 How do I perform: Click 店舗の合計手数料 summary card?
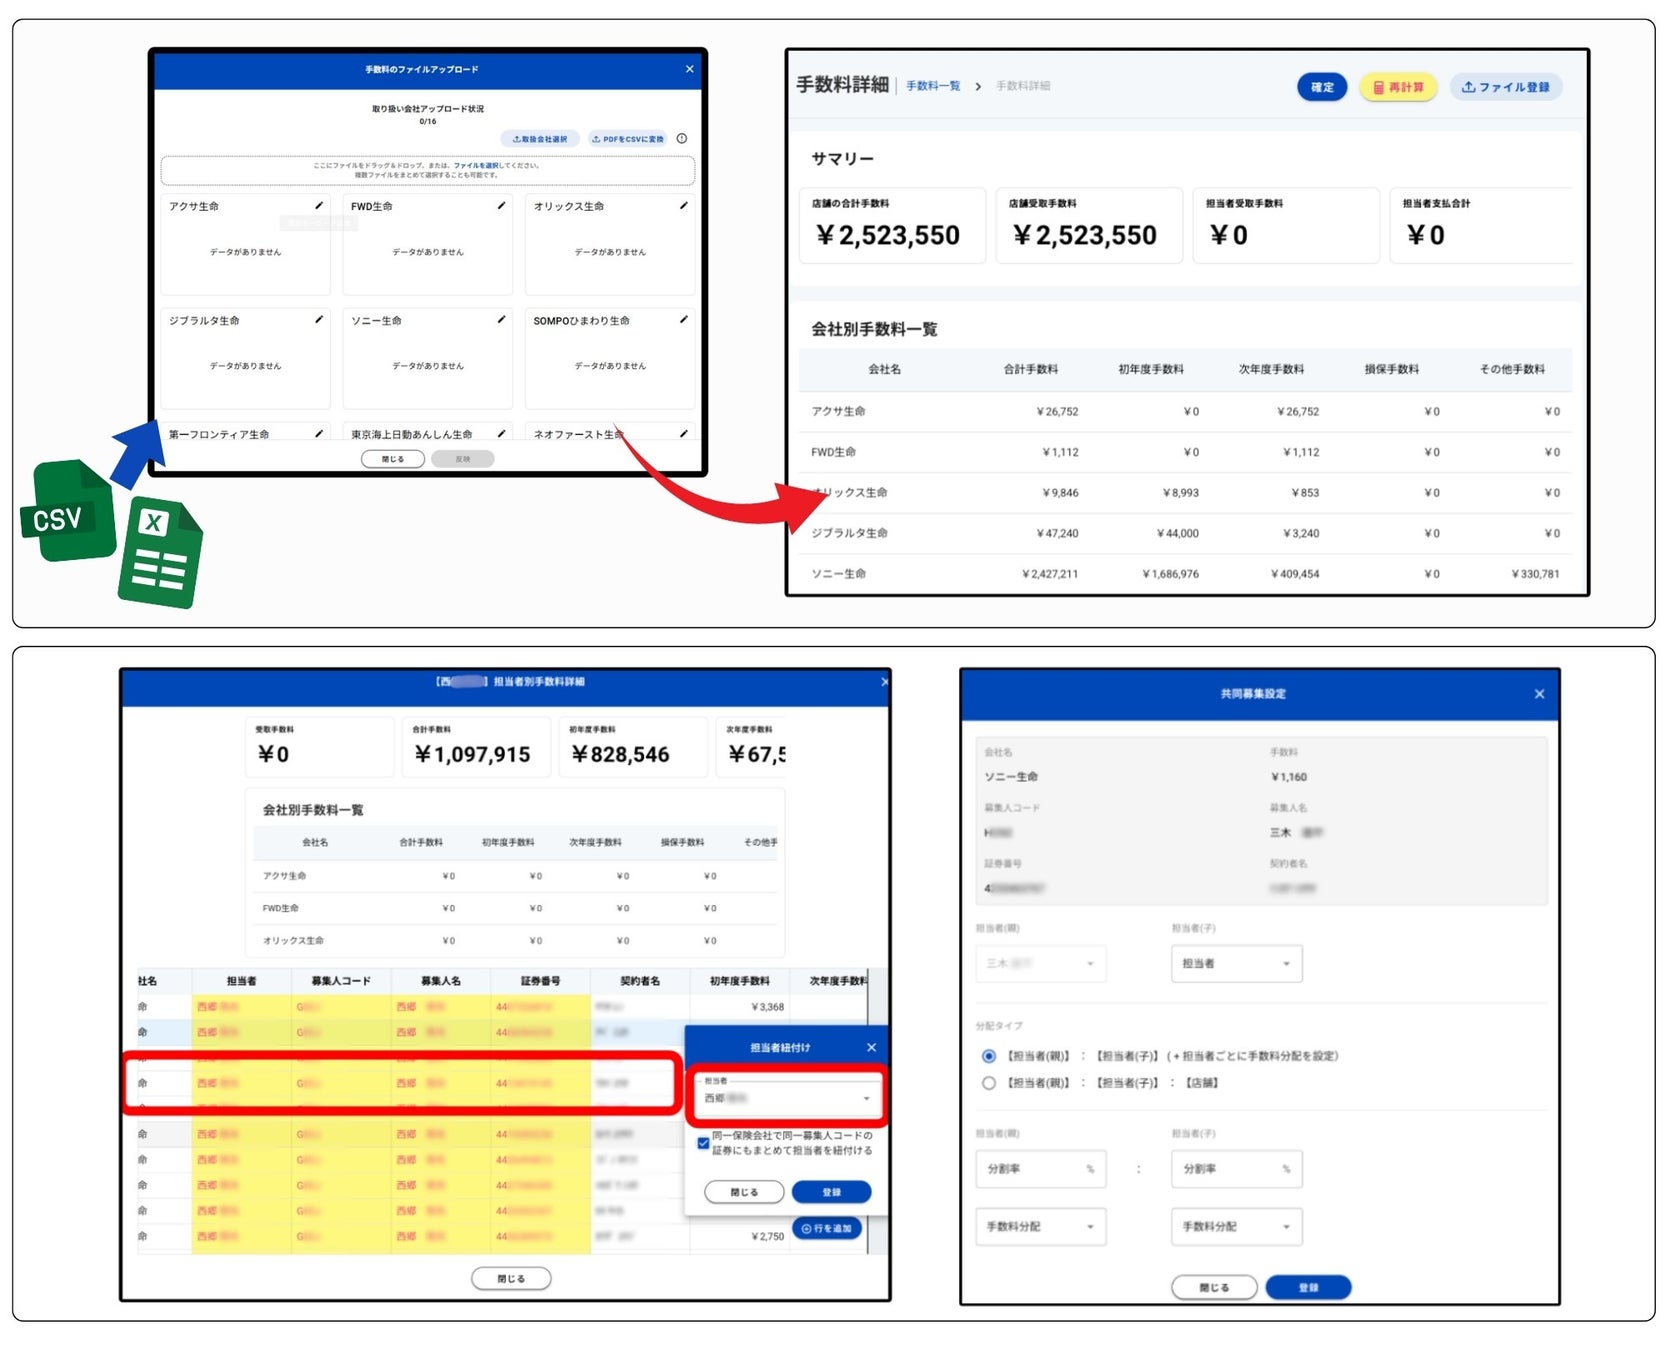point(892,225)
